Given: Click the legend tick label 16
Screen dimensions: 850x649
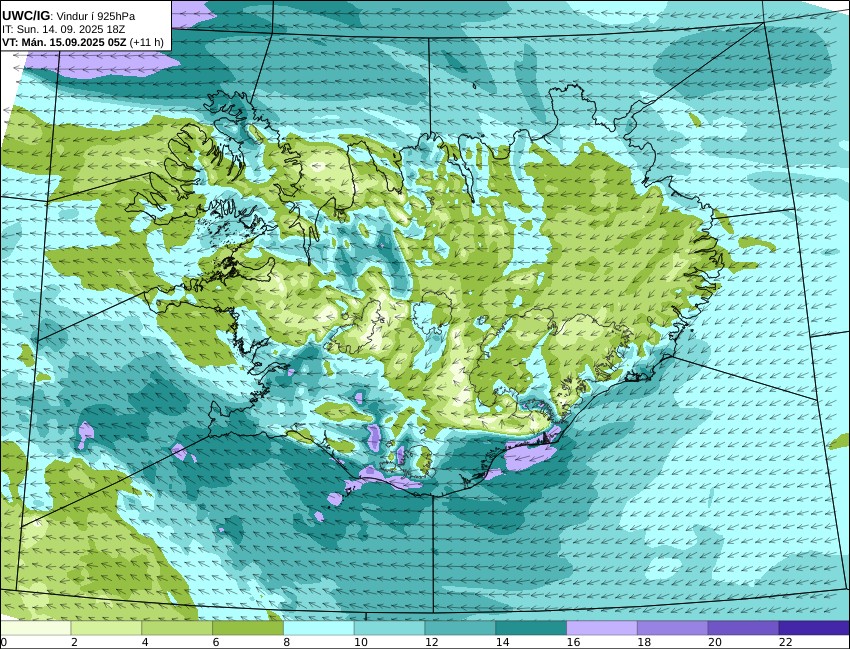Looking at the screenshot, I should pos(573,642).
